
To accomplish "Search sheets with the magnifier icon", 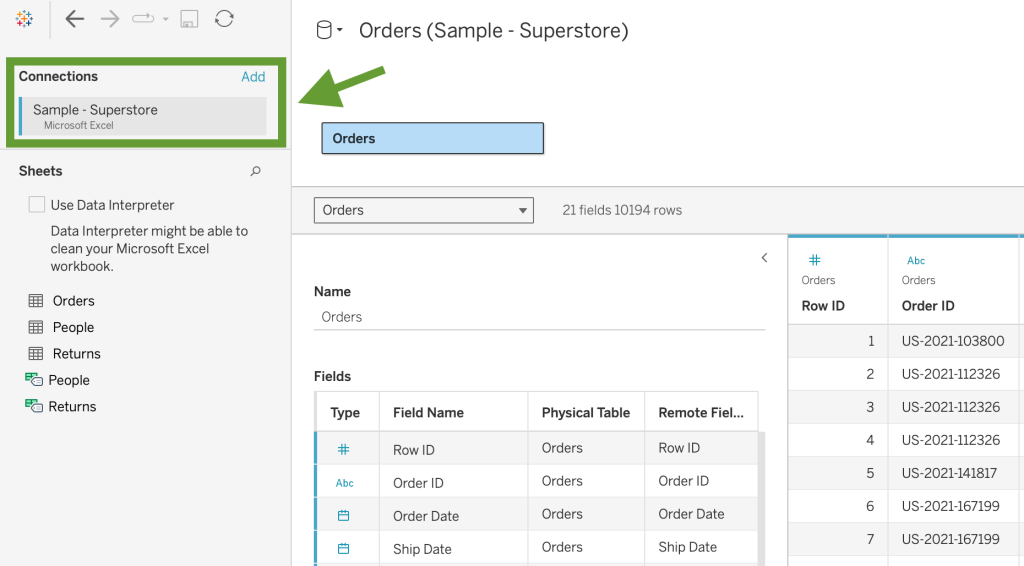I will point(255,171).
